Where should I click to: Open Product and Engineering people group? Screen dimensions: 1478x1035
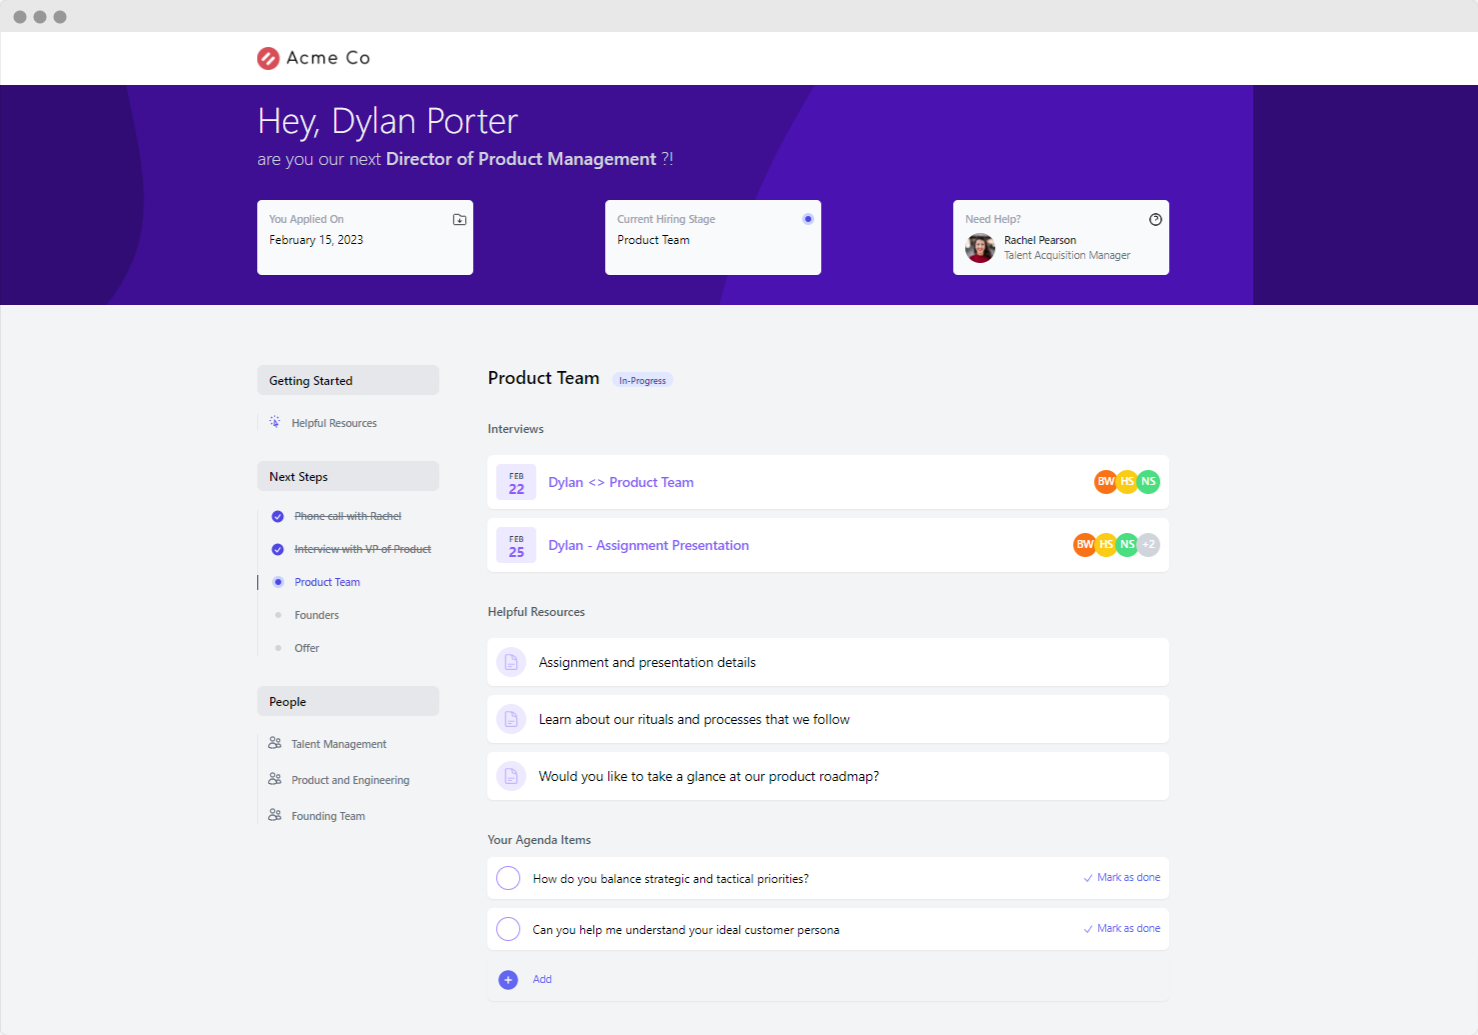point(350,780)
